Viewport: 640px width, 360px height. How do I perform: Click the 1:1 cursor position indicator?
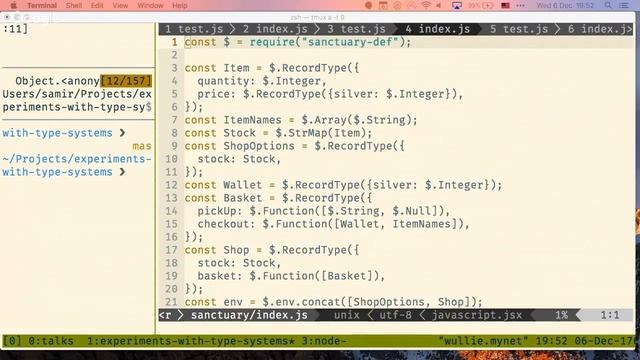[610, 315]
